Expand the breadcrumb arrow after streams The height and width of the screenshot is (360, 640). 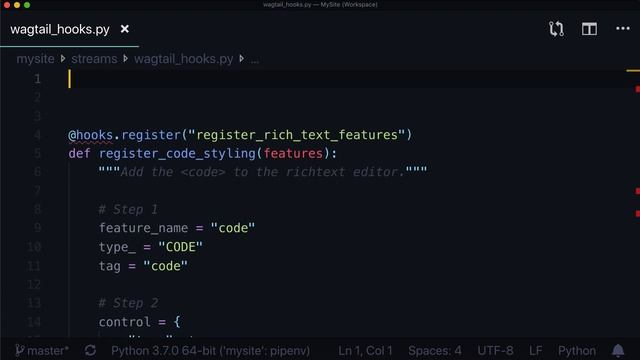[x=125, y=59]
